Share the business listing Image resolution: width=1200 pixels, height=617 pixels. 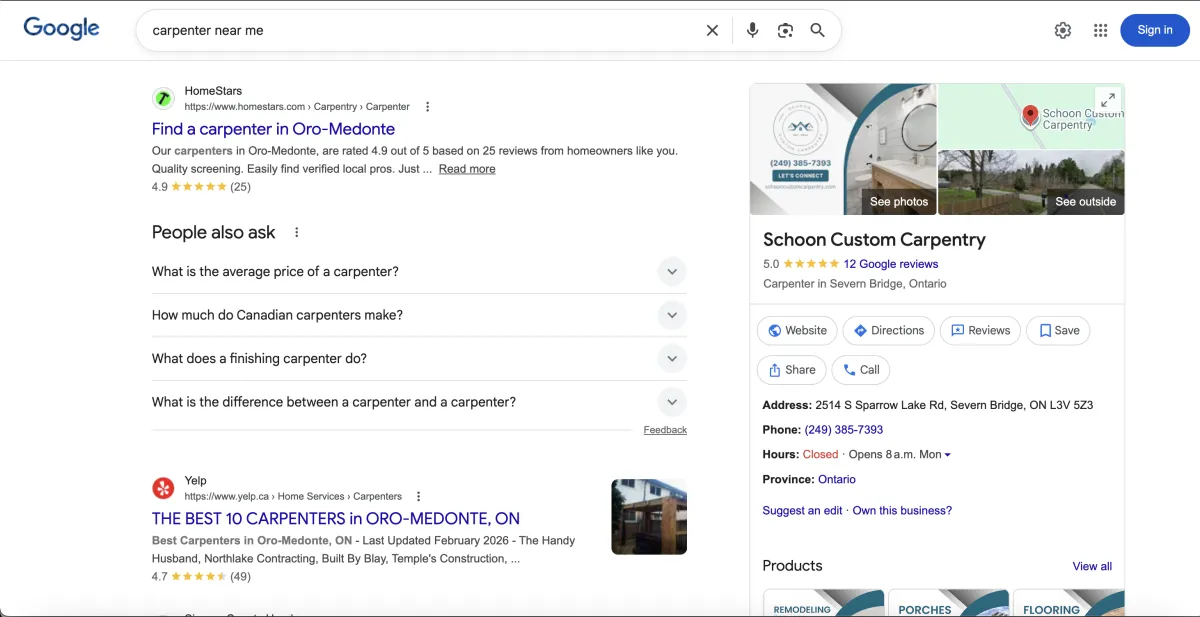(x=792, y=370)
